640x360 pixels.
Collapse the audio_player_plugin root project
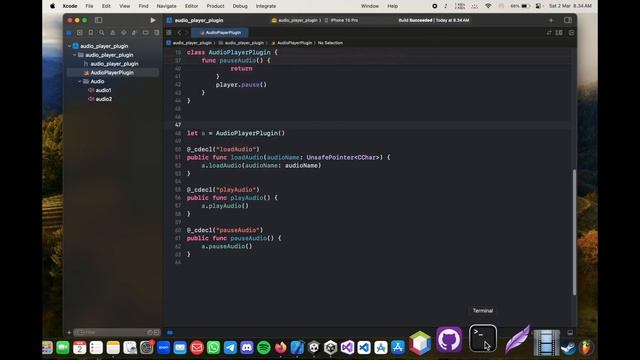[70, 46]
